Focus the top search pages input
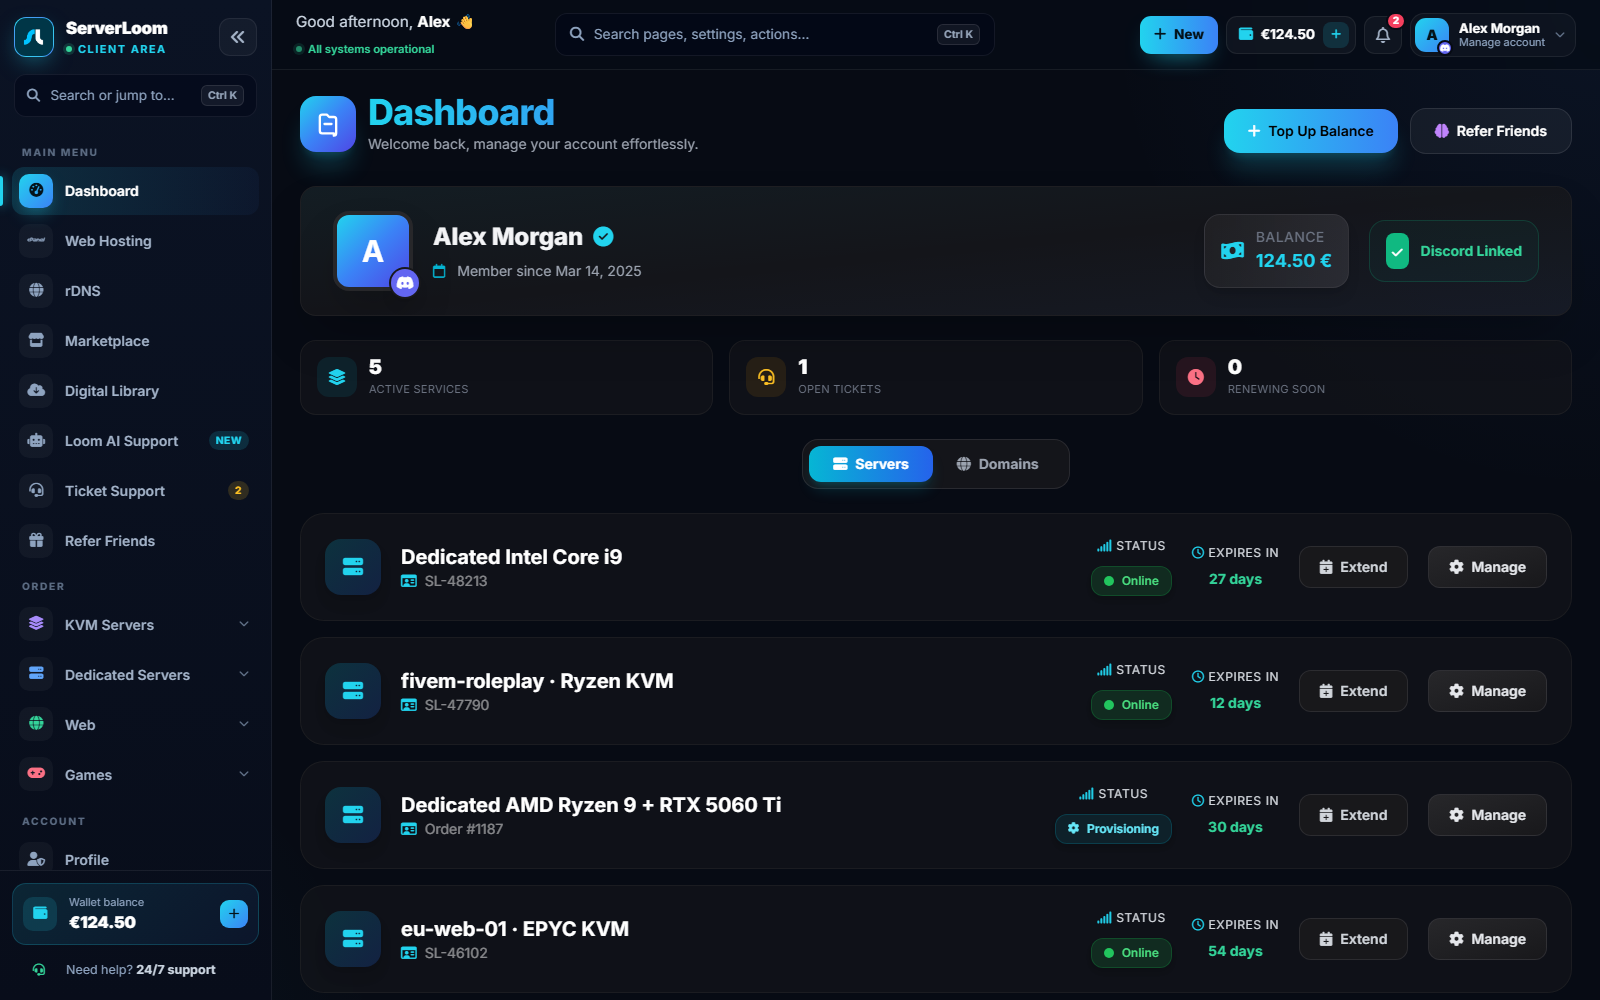This screenshot has height=1000, width=1600. 775,34
